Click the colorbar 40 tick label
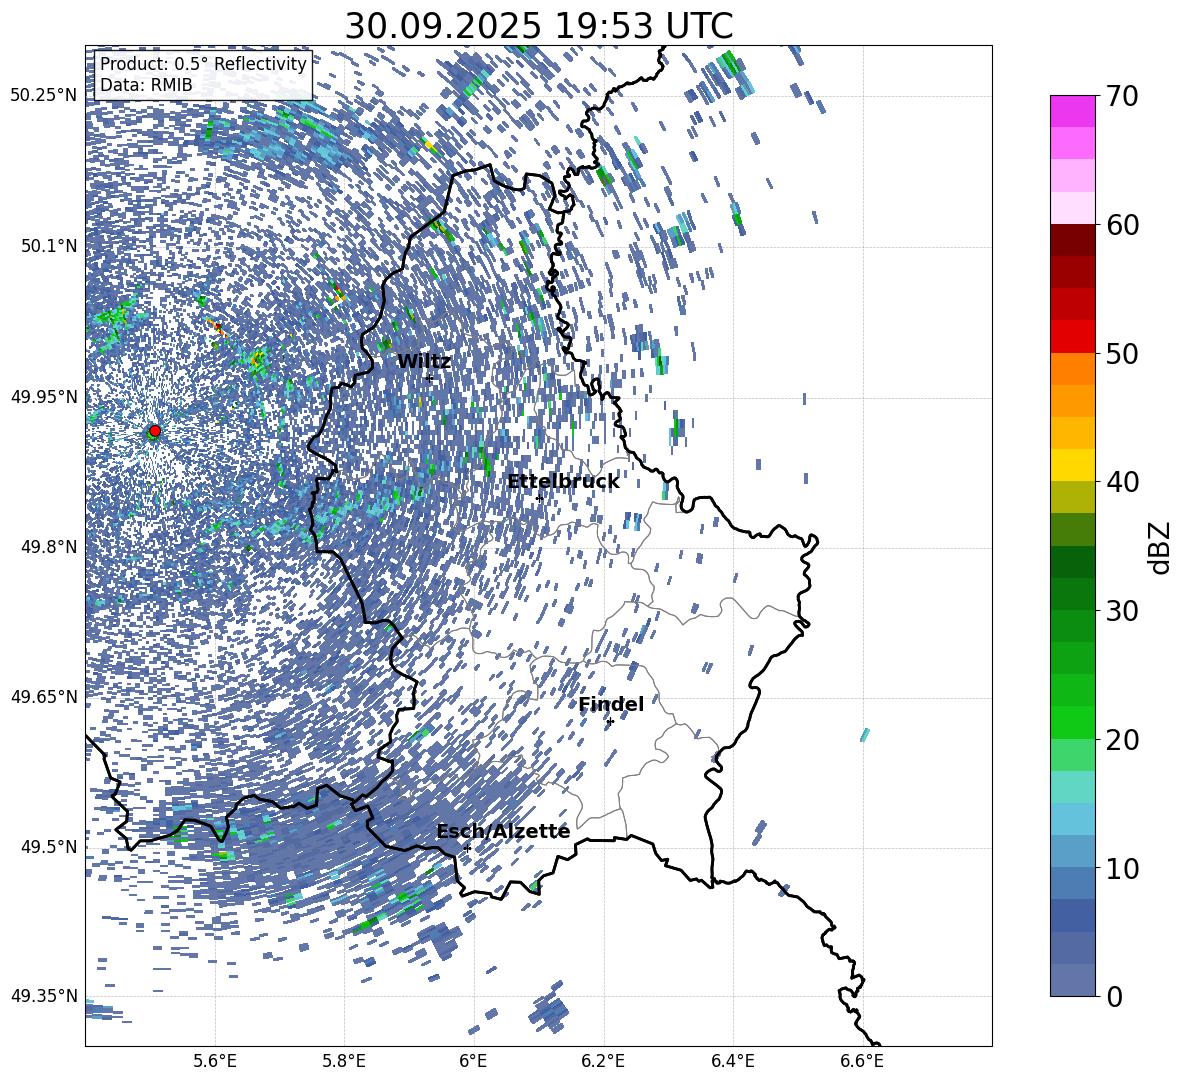The height and width of the screenshot is (1081, 1184). coord(1123,482)
